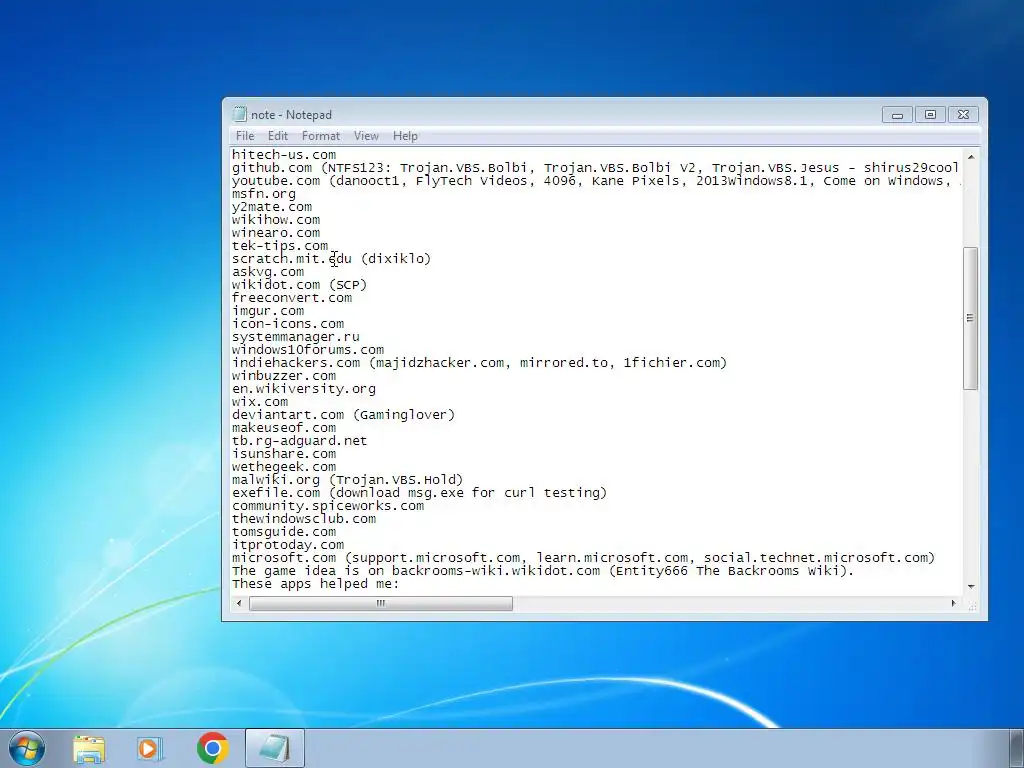
Task: Click the line starting 'microsoft.com (support'
Action: click(584, 558)
